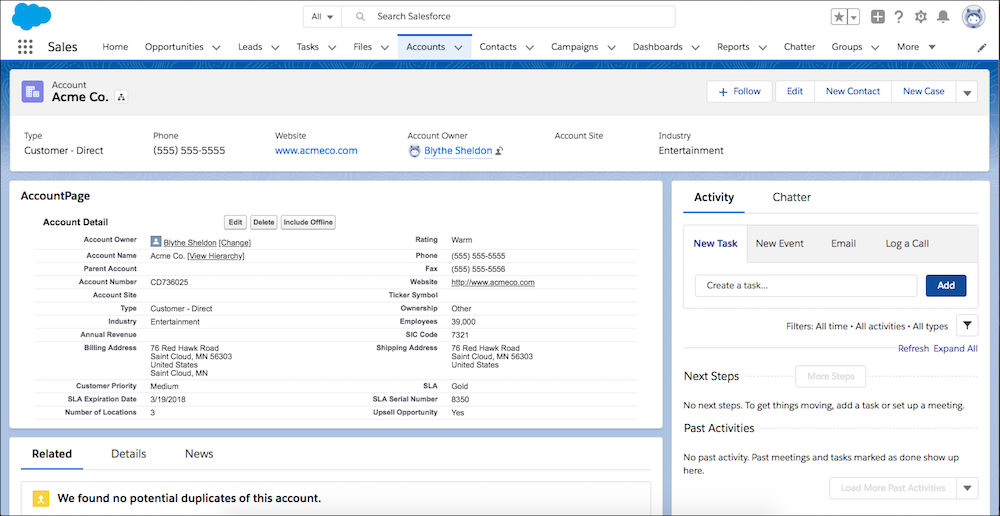Switch to the News tab
The height and width of the screenshot is (516, 1000).
point(199,453)
